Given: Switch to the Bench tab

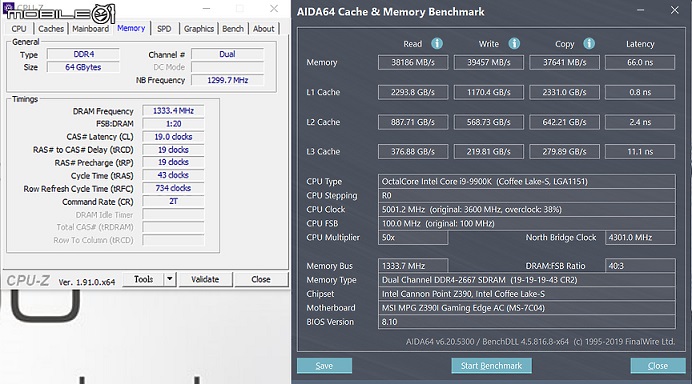Looking at the screenshot, I should [x=233, y=29].
